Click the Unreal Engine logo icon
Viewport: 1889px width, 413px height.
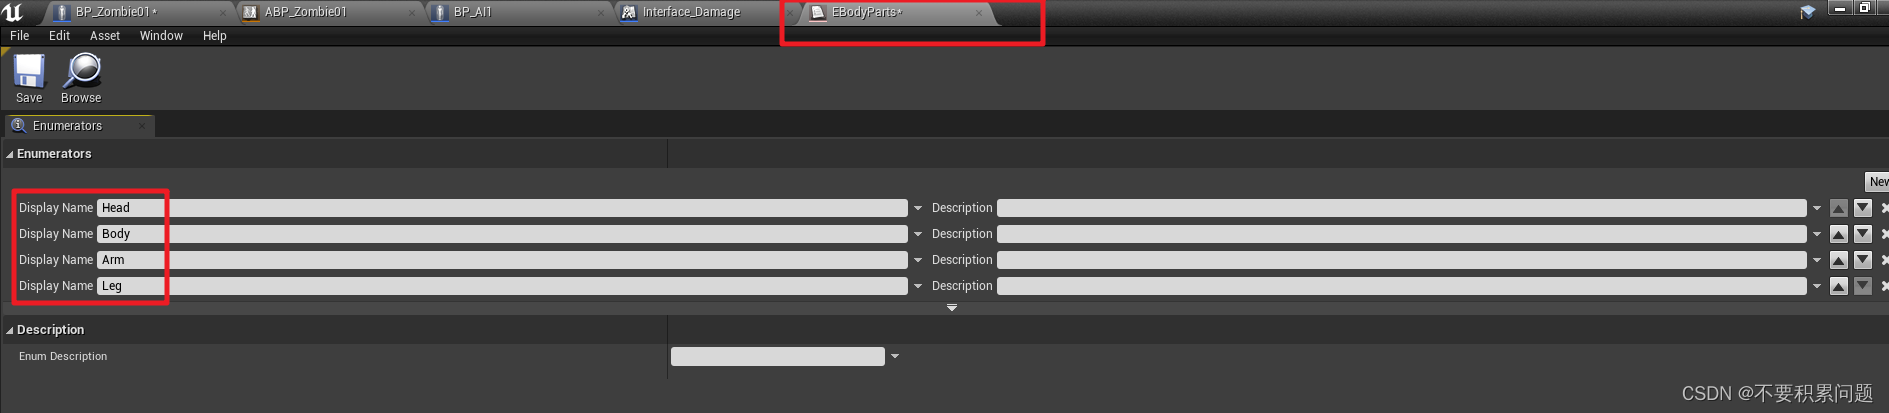(13, 12)
